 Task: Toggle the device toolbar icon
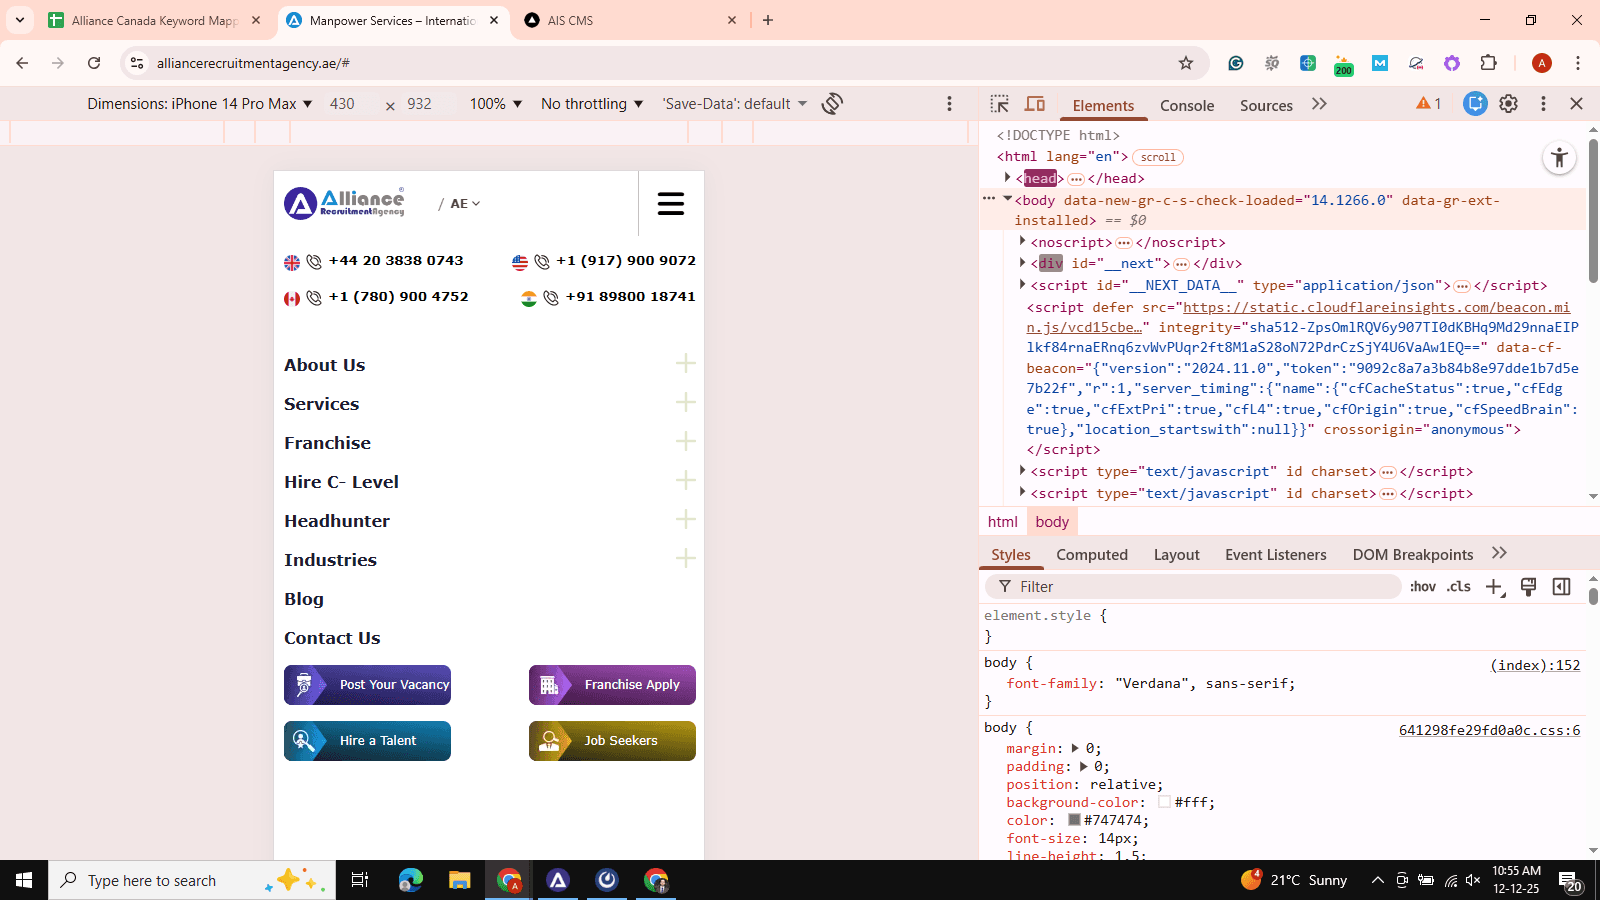(1035, 104)
